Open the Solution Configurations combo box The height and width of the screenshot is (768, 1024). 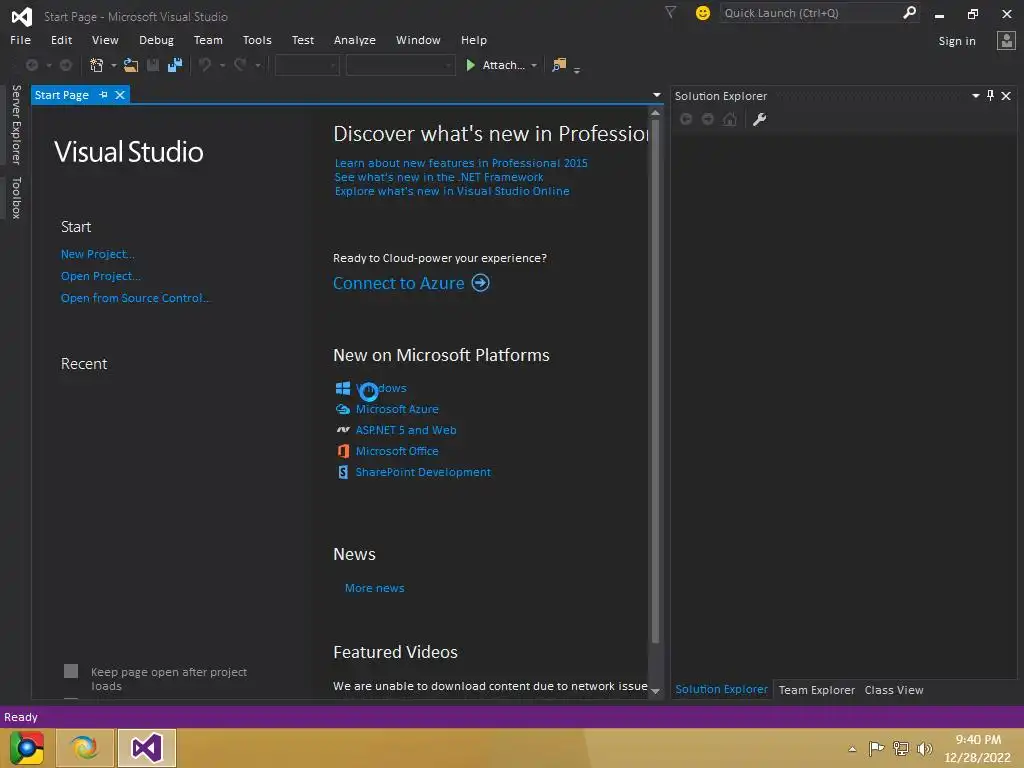(x=307, y=65)
